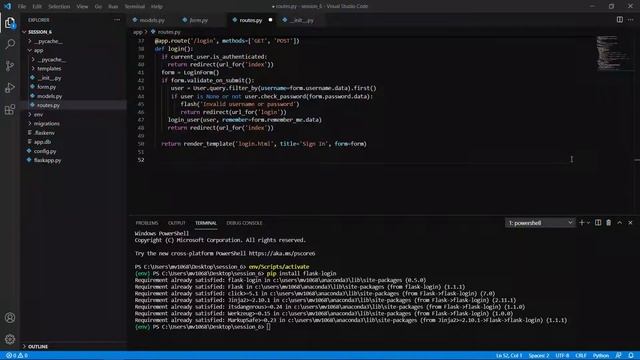
Task: Switch to the models.py editor tab
Action: click(x=152, y=20)
